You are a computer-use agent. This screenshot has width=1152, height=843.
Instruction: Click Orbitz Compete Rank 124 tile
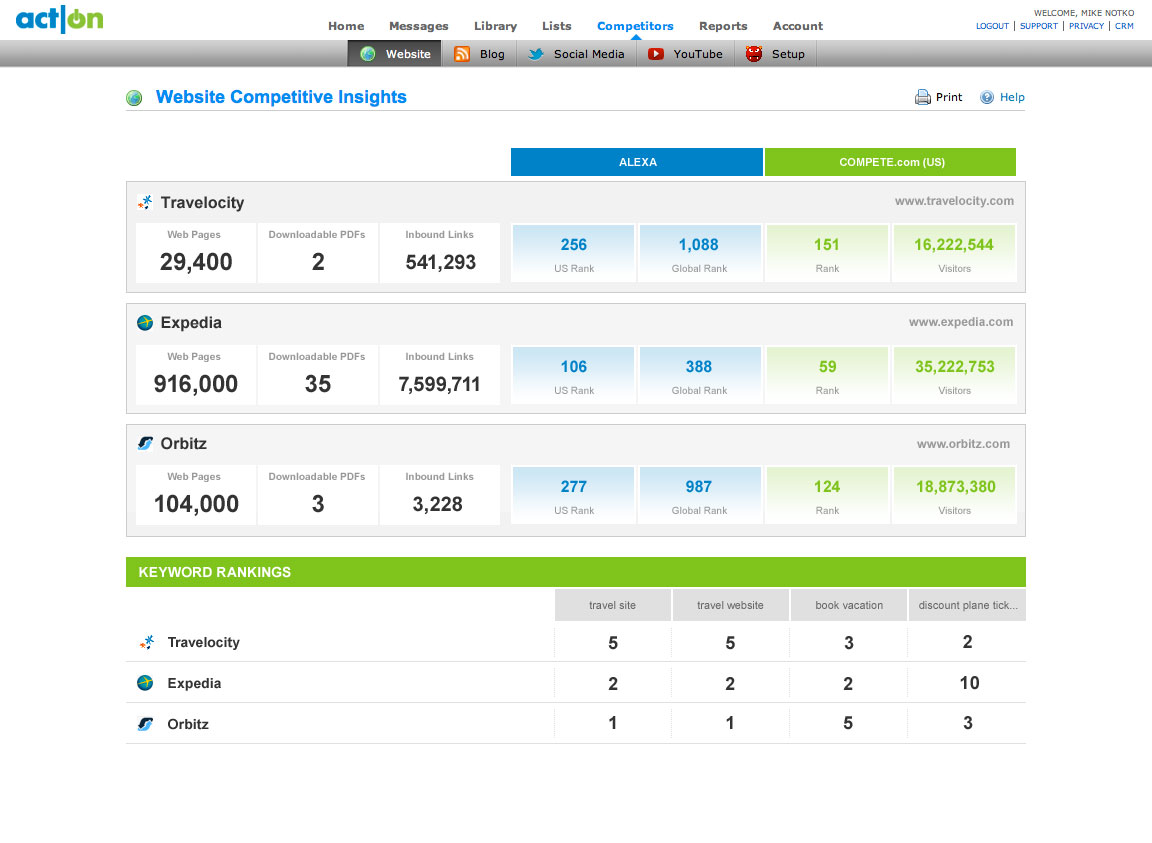[x=827, y=495]
